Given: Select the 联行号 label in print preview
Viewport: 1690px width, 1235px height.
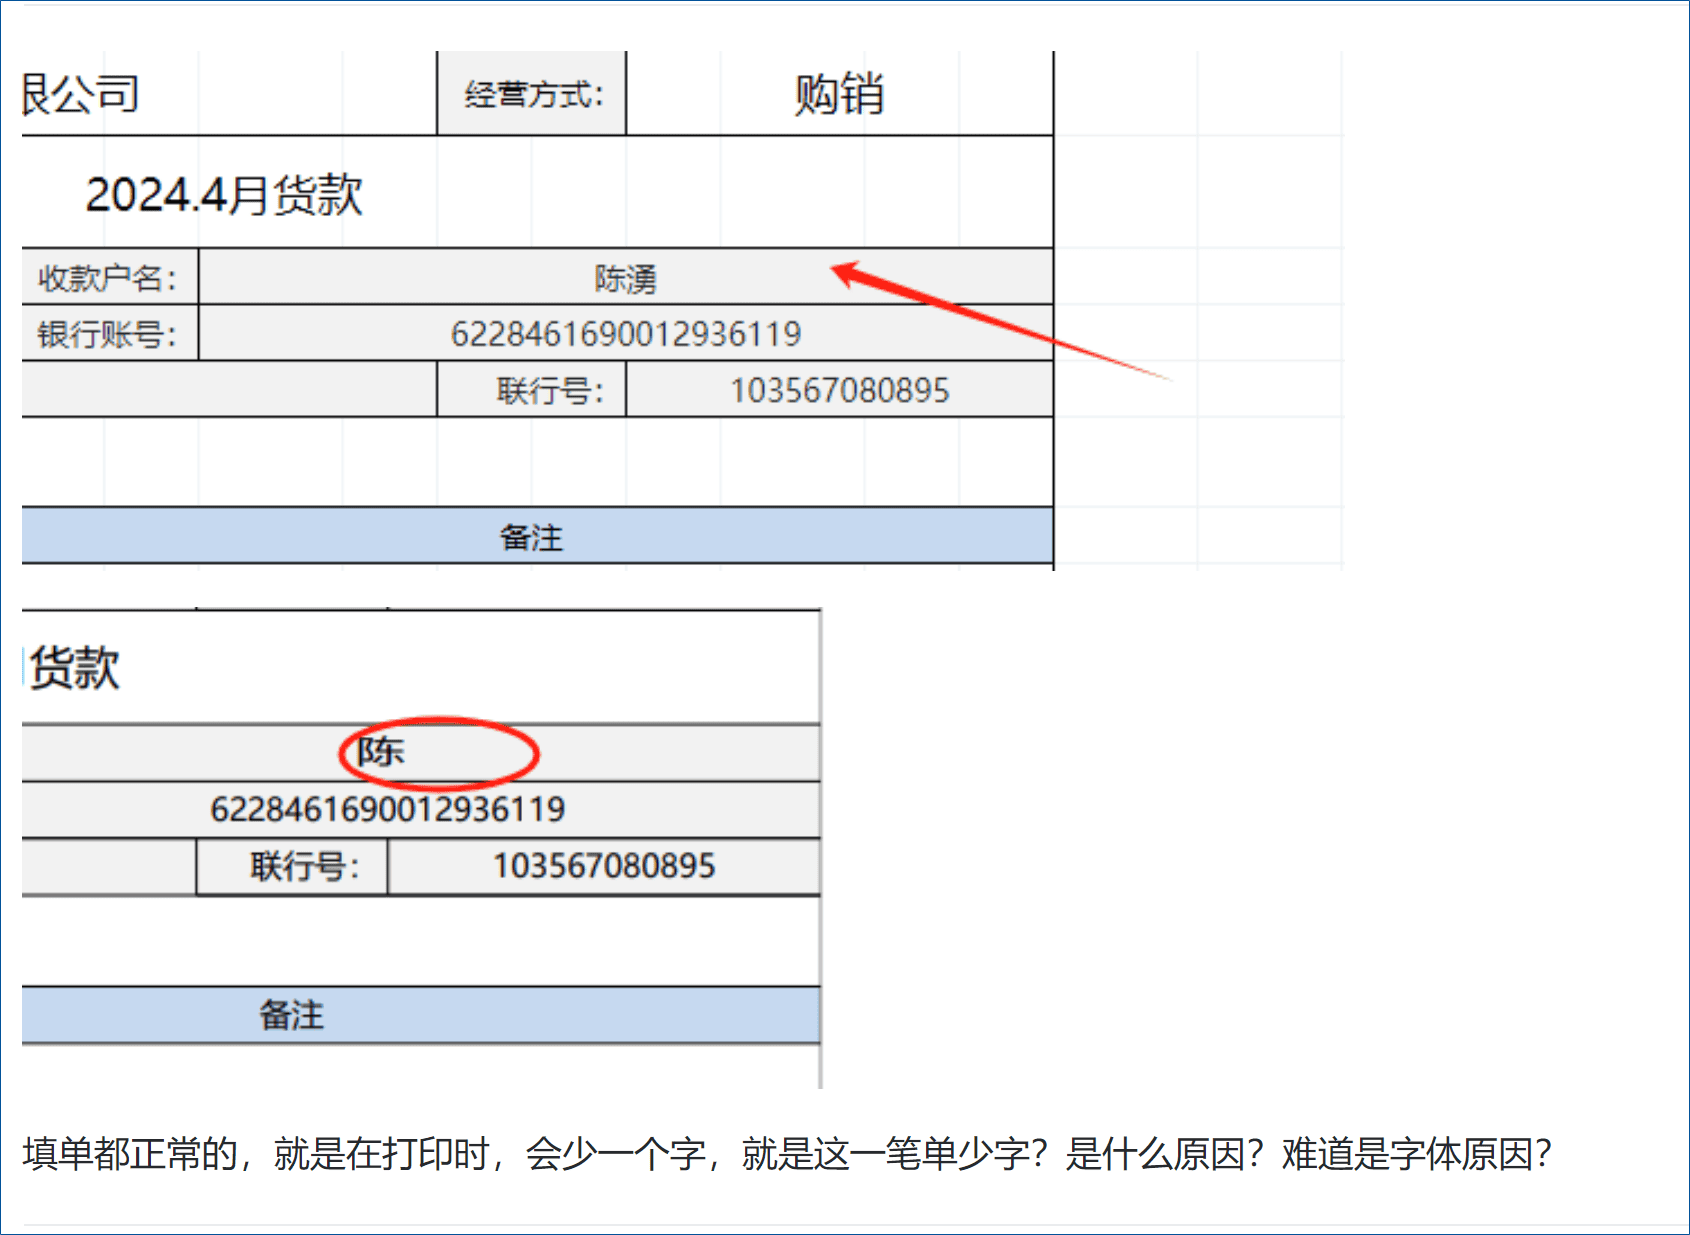Looking at the screenshot, I should 292,866.
